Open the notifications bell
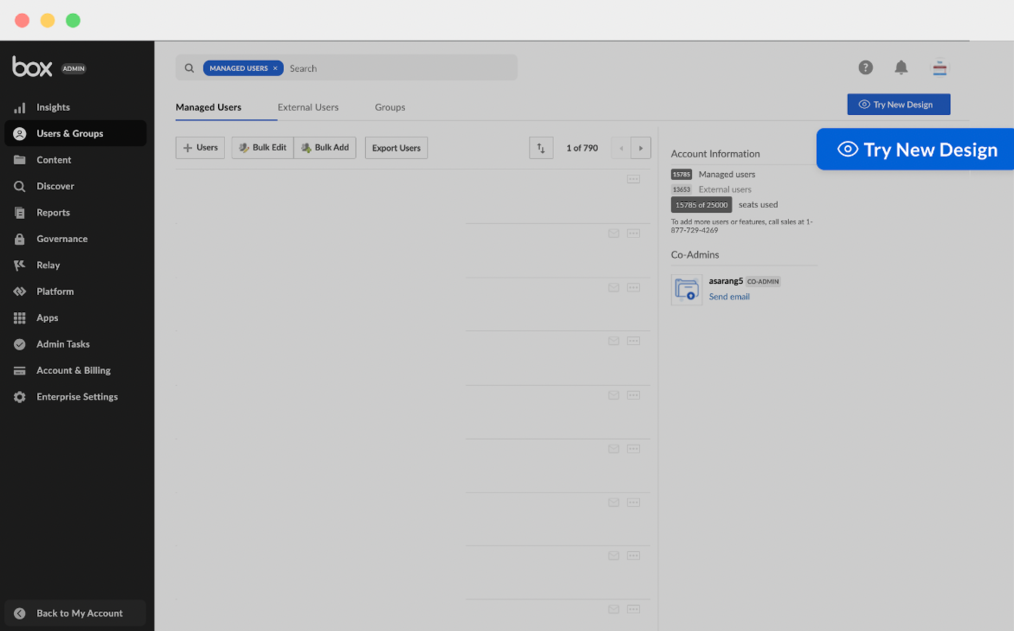Viewport: 1014px width, 631px height. tap(901, 68)
